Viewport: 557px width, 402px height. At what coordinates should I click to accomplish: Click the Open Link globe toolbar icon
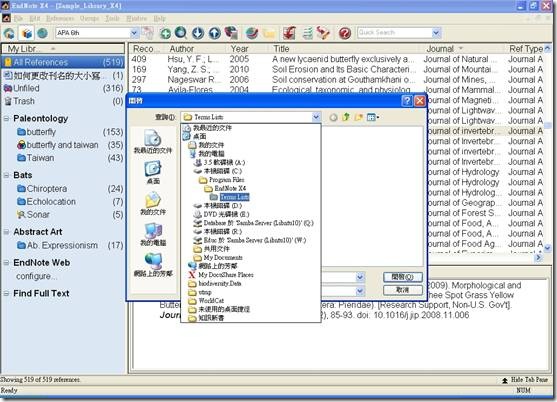252,33
